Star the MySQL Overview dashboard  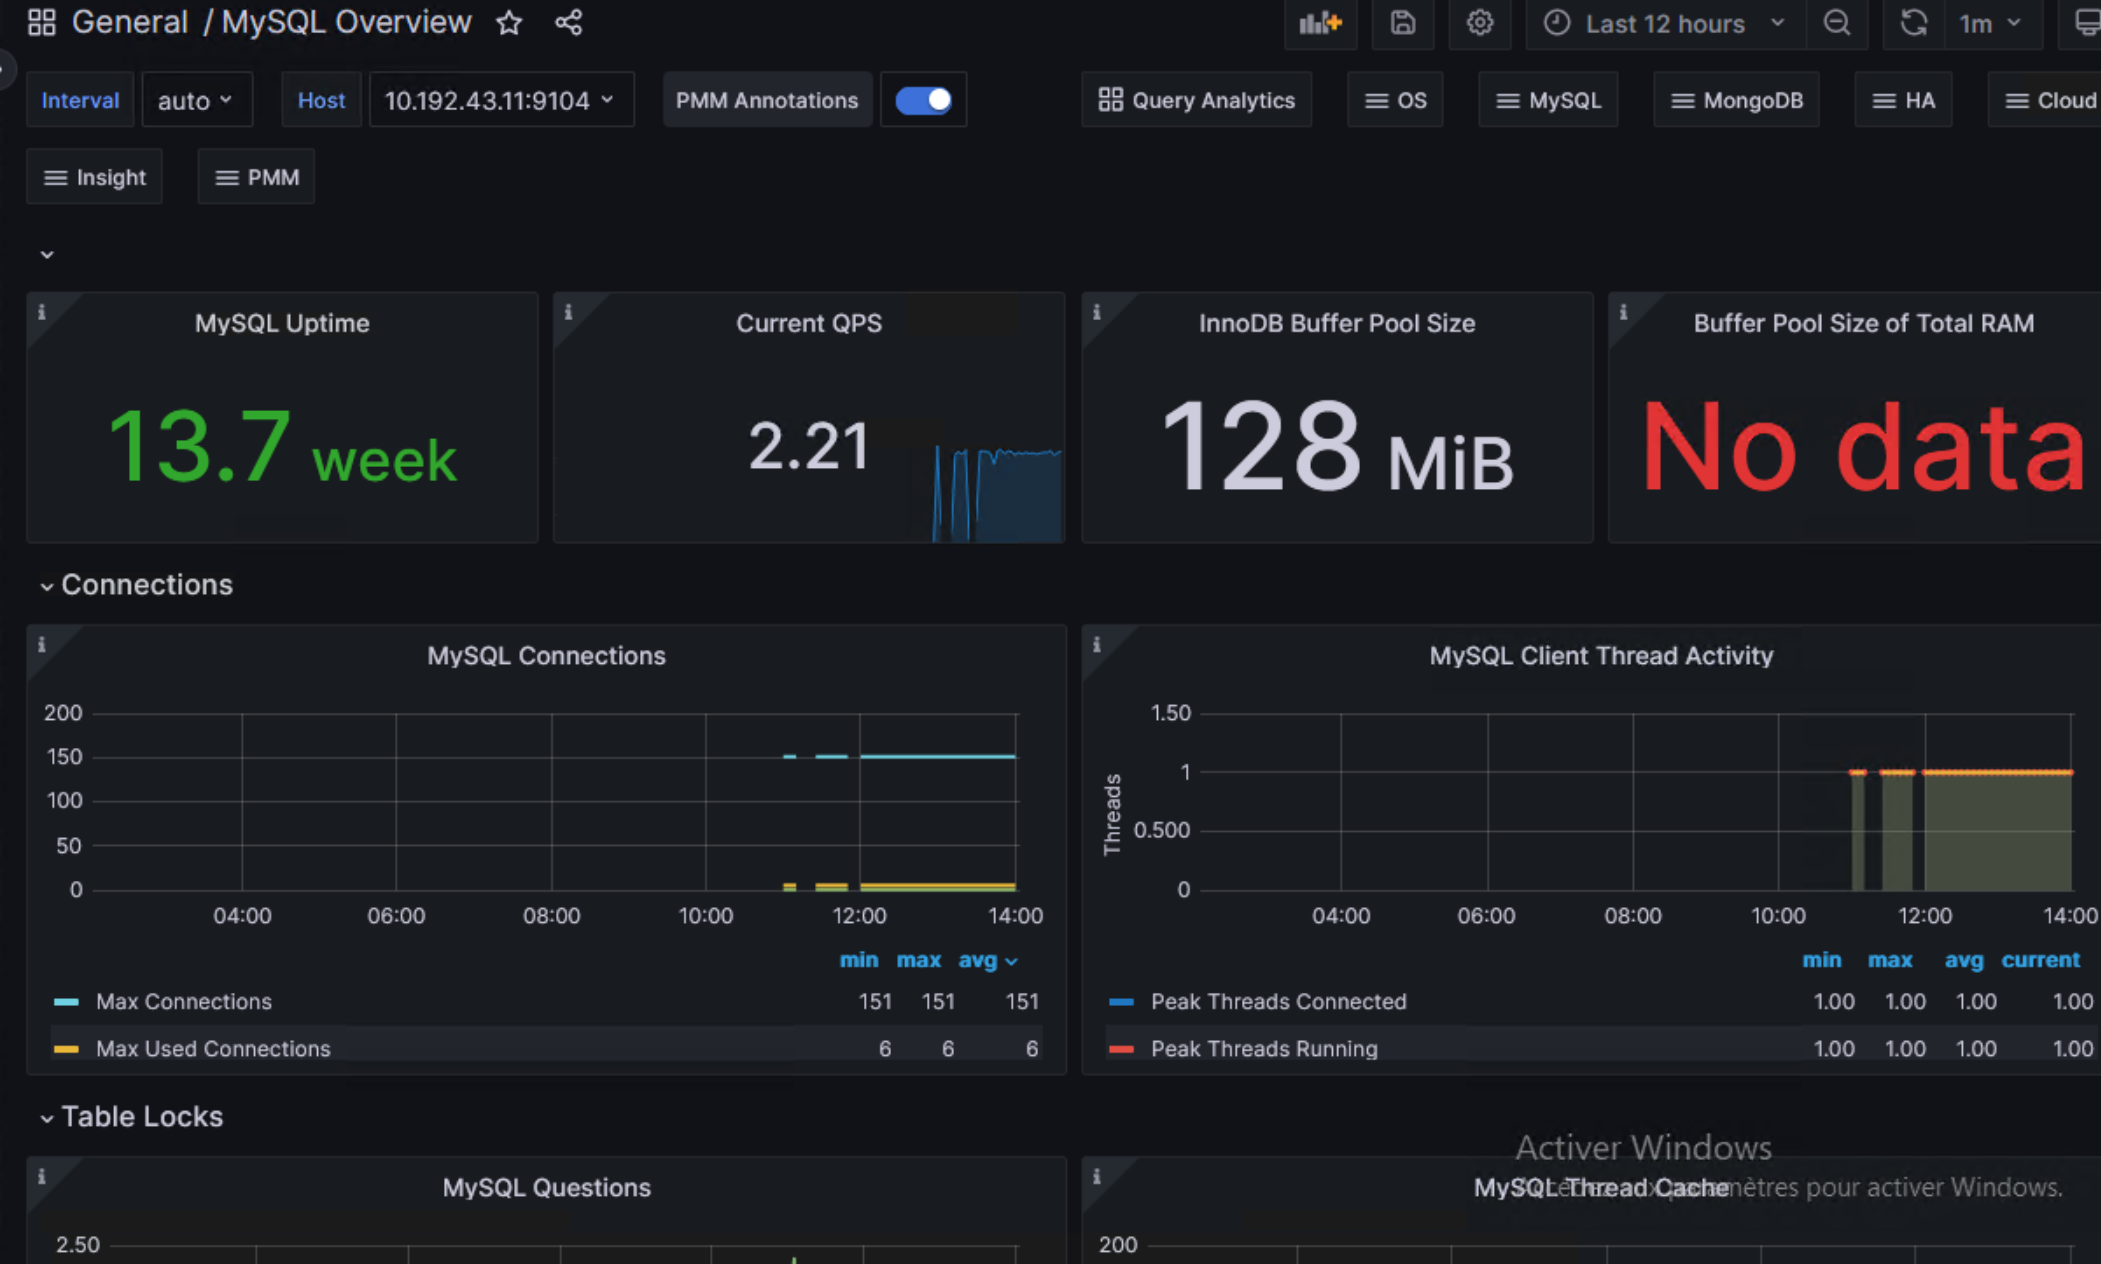coord(509,22)
